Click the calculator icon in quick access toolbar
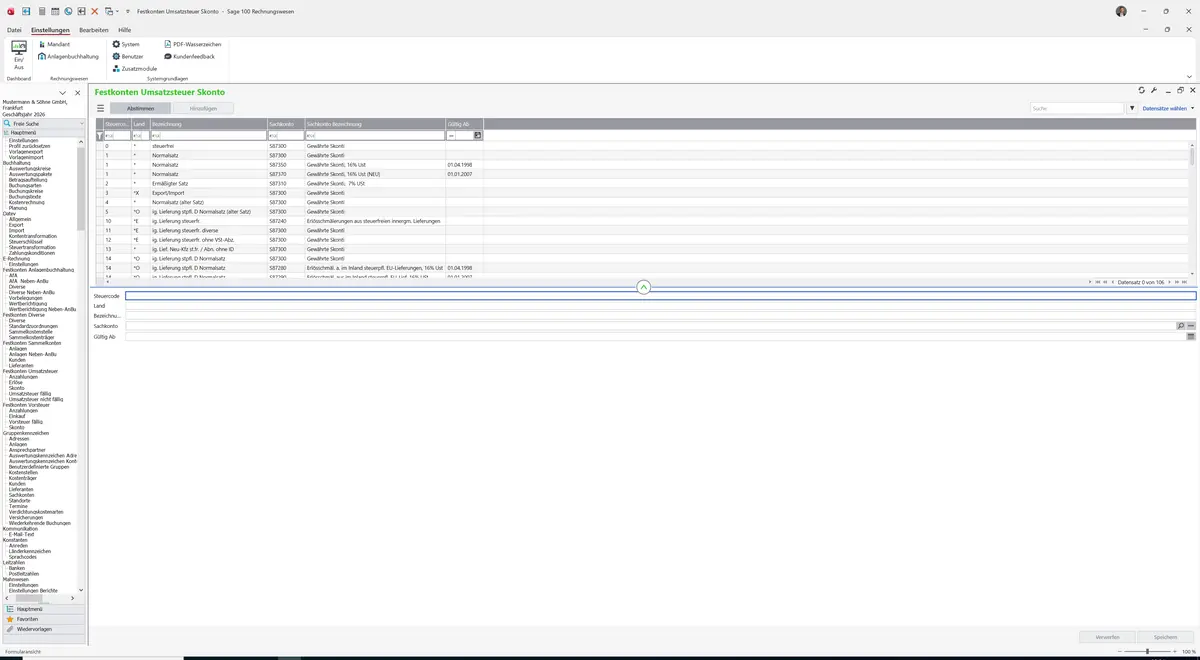 point(41,11)
